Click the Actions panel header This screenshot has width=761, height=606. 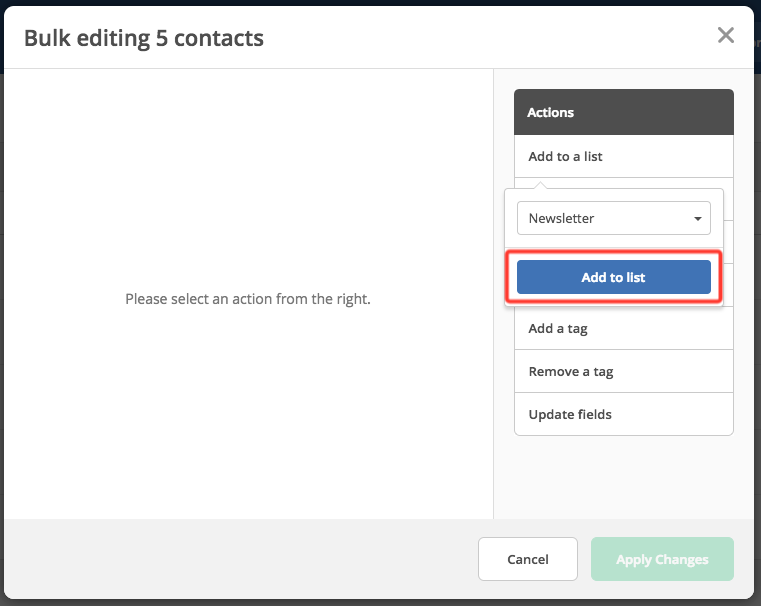[x=624, y=112]
